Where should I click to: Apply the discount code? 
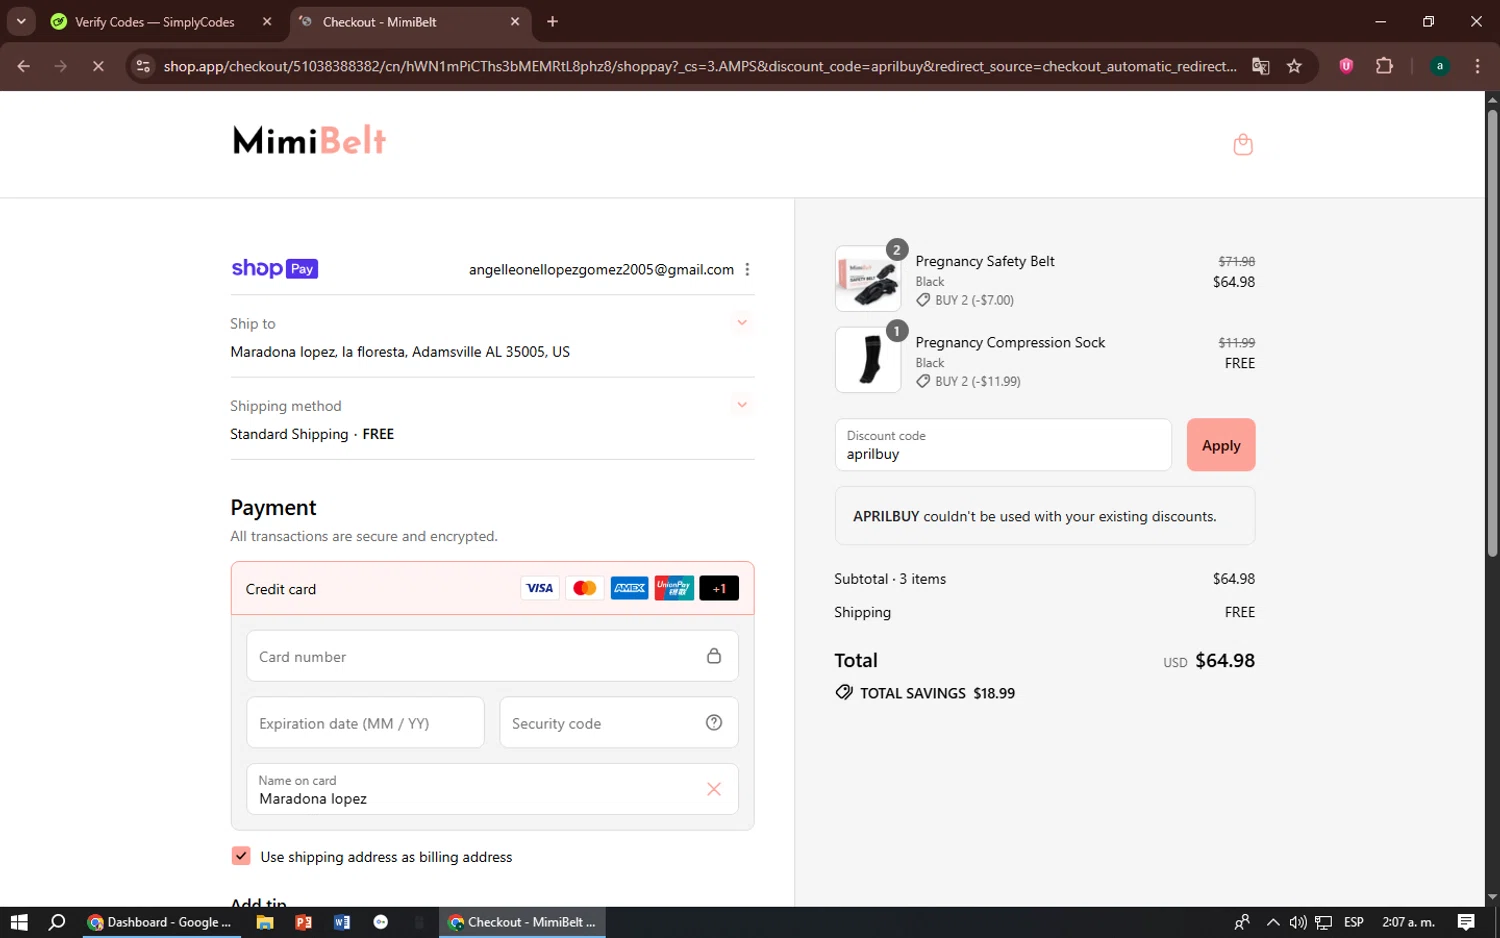pos(1221,445)
